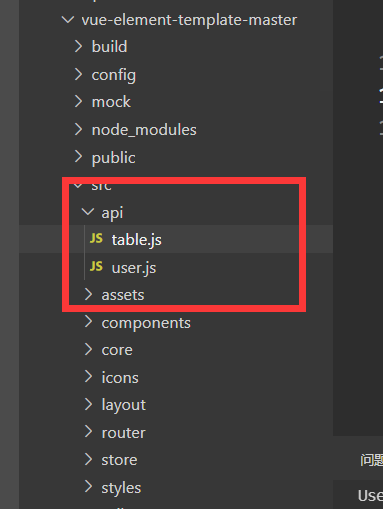Screen dimensions: 383x509
Task: Open the 问题 panel tab
Action: (371, 460)
